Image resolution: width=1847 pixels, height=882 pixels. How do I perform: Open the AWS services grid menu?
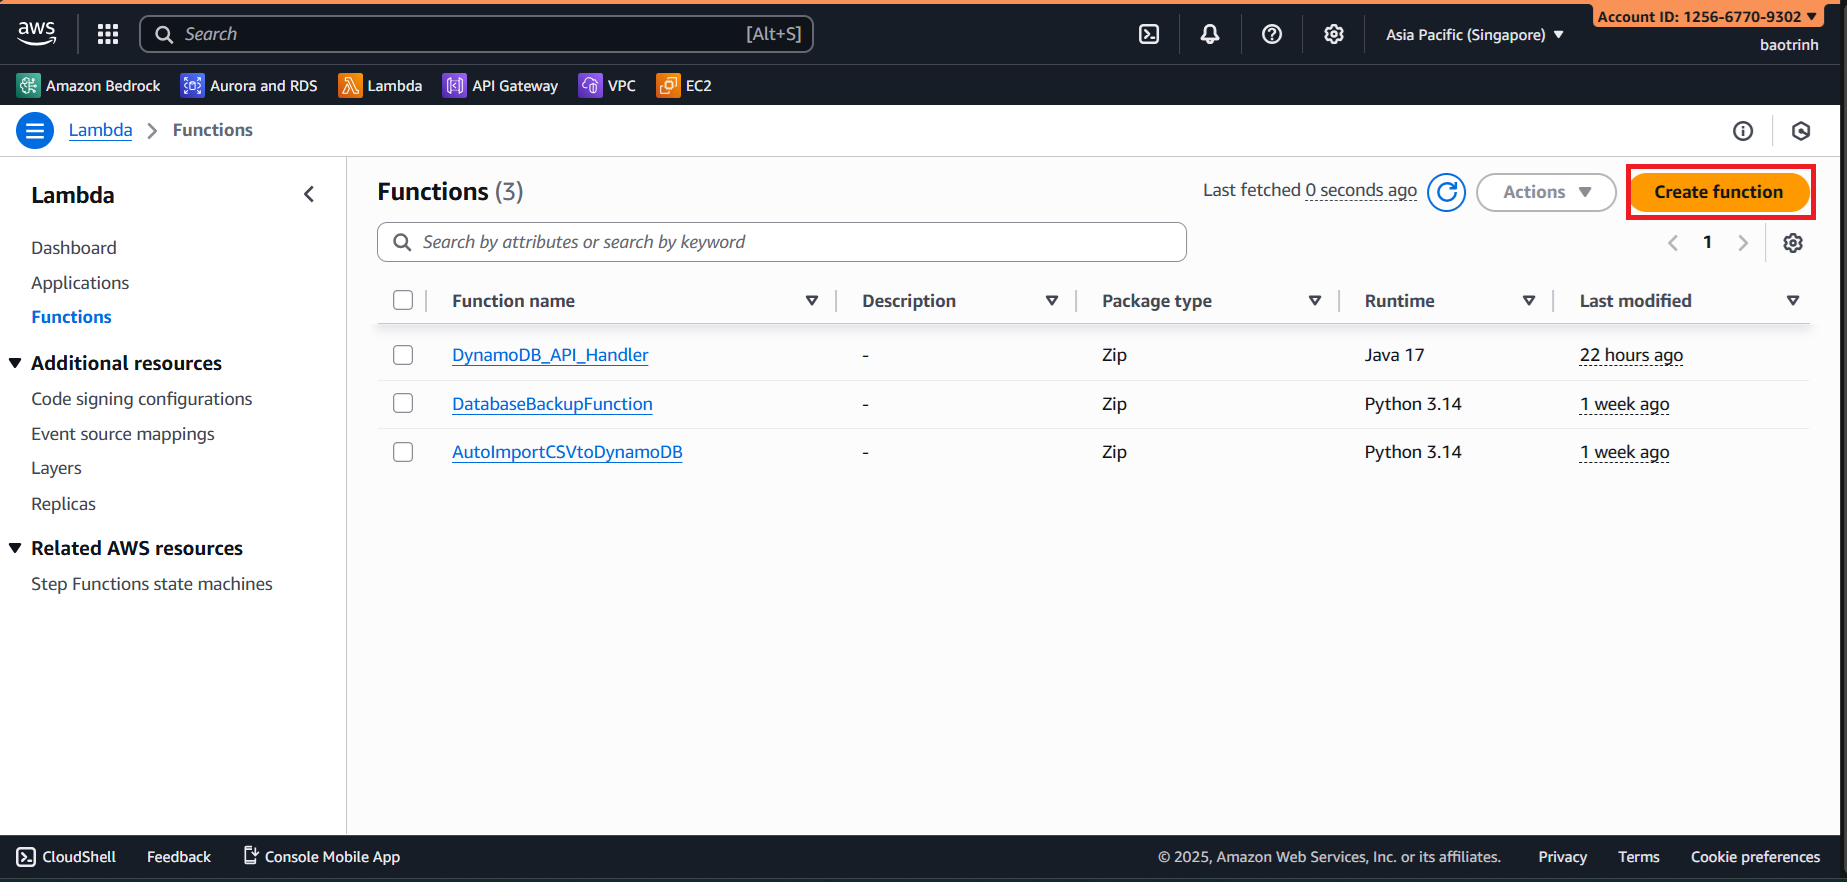(x=108, y=34)
